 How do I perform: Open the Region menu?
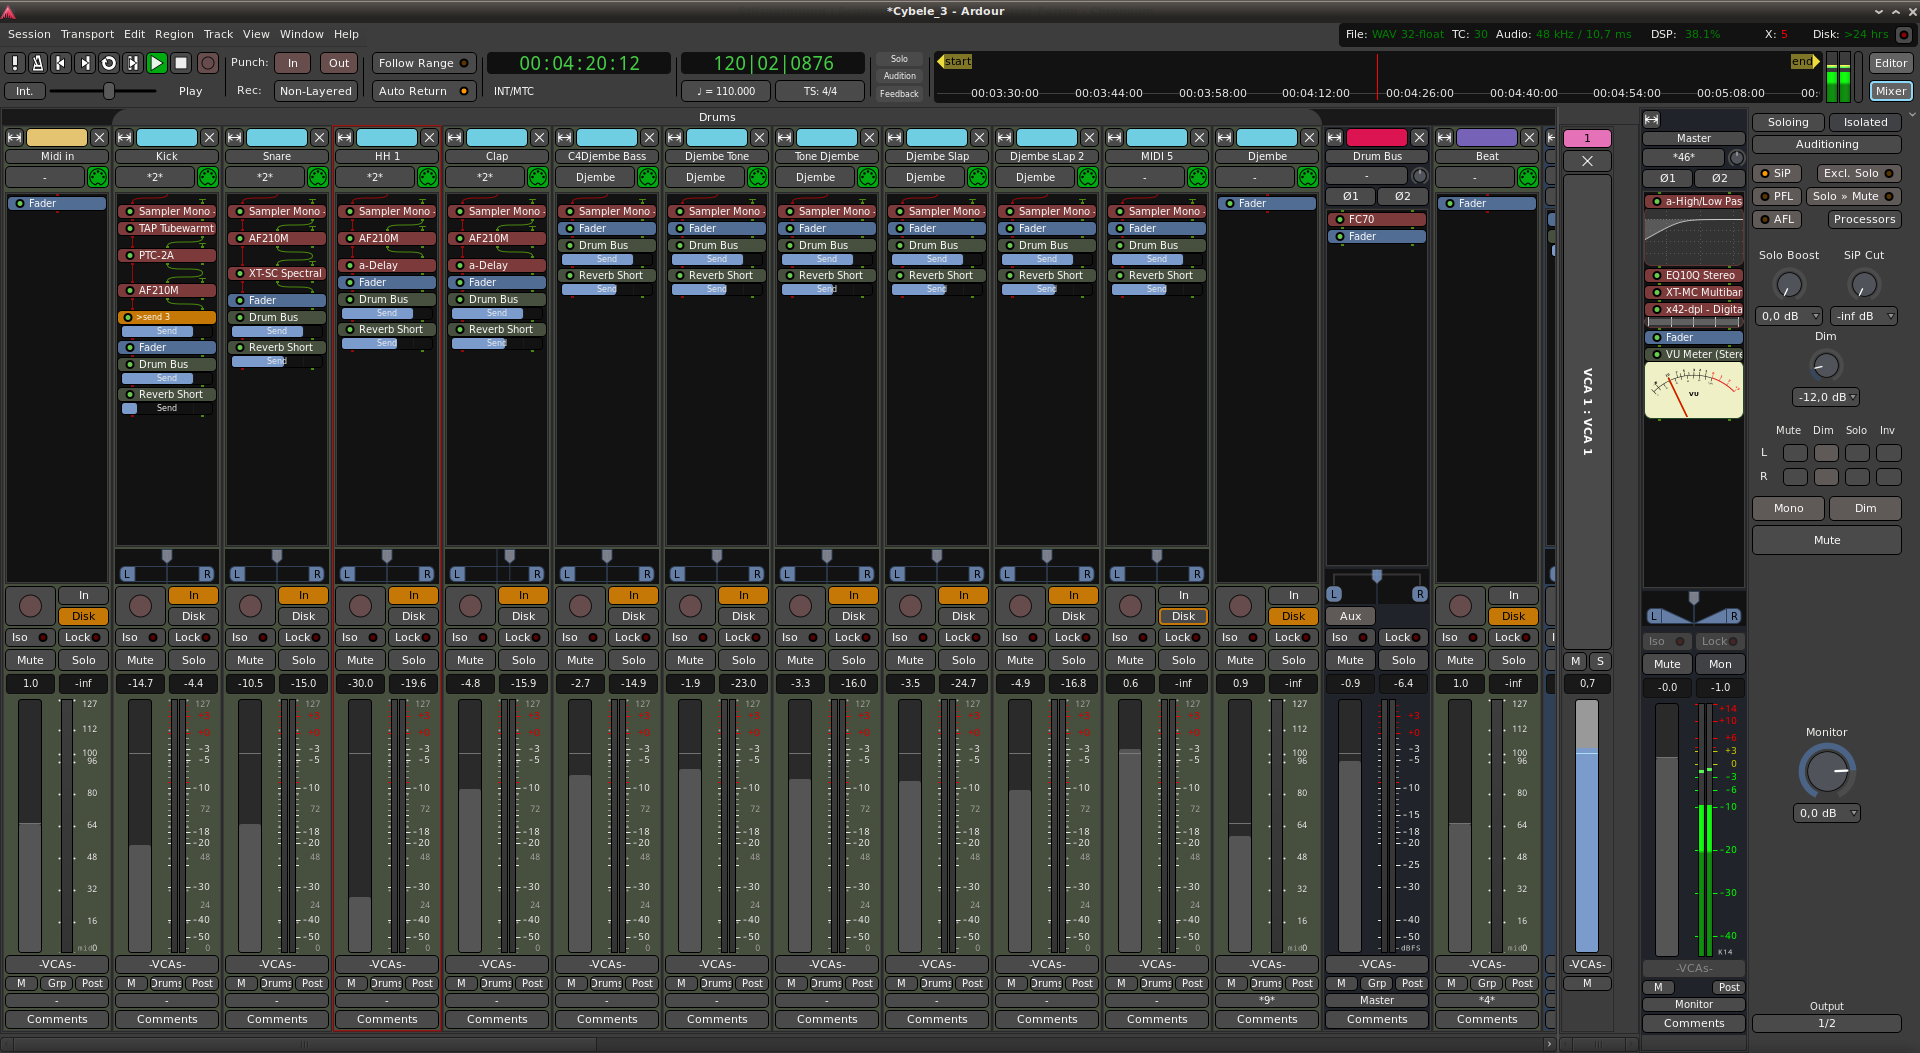[x=174, y=34]
